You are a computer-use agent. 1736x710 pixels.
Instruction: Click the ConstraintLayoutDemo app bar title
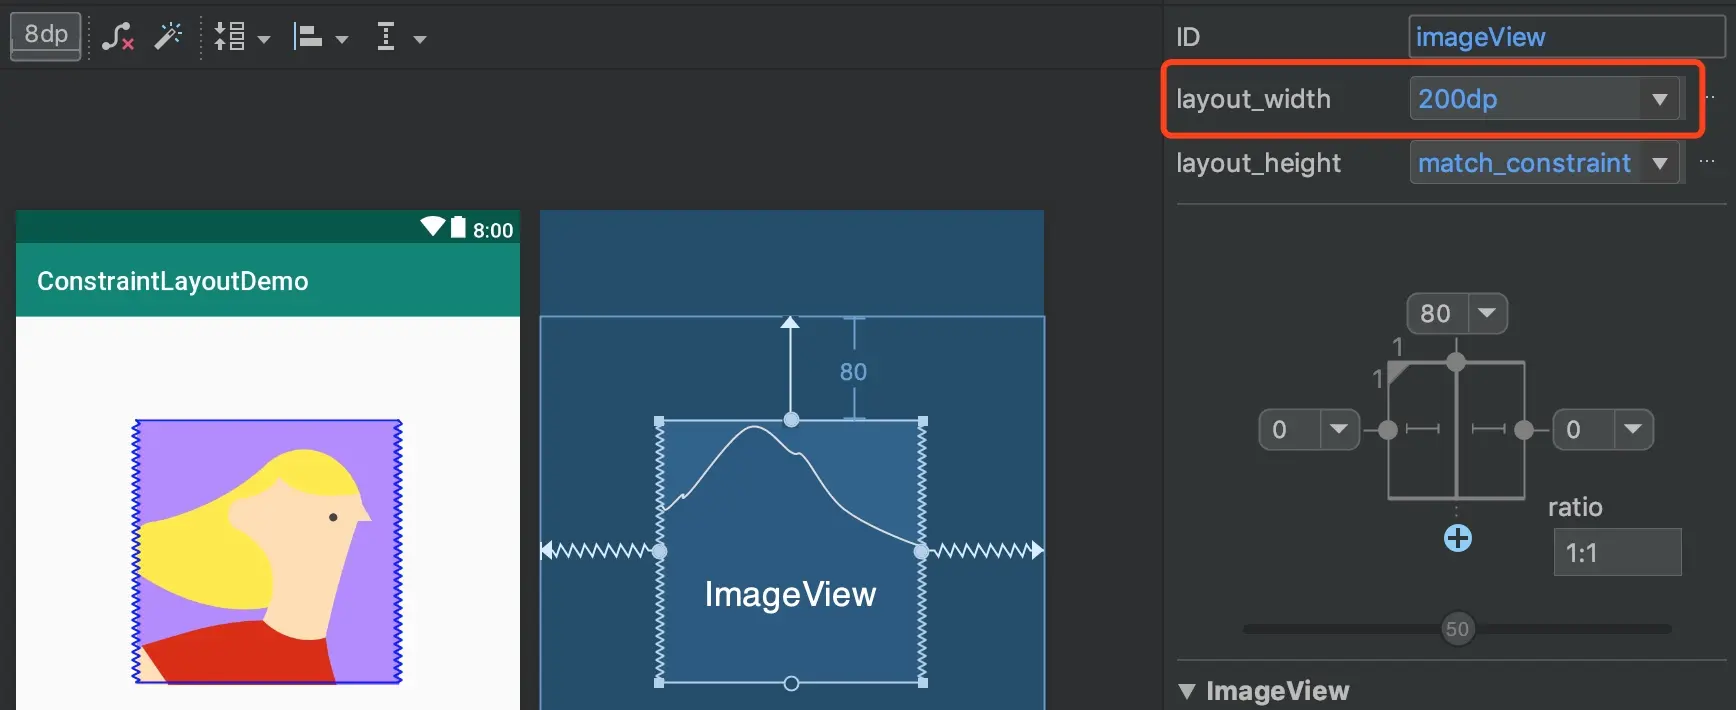point(172,281)
